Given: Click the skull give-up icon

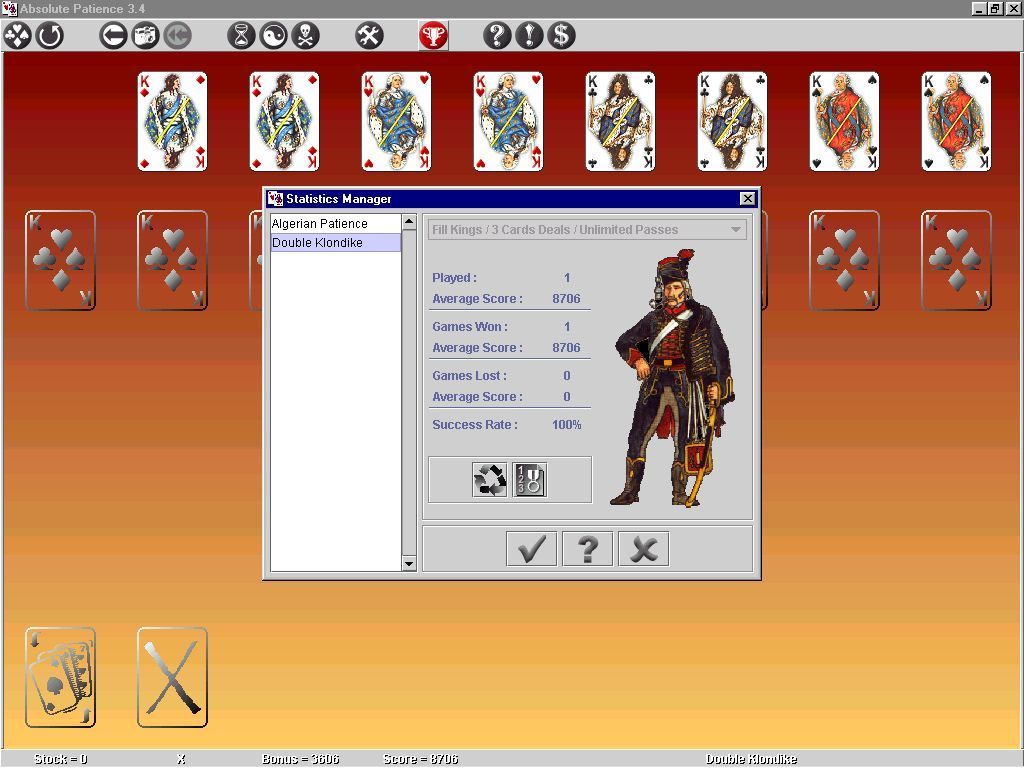Looking at the screenshot, I should click(305, 36).
